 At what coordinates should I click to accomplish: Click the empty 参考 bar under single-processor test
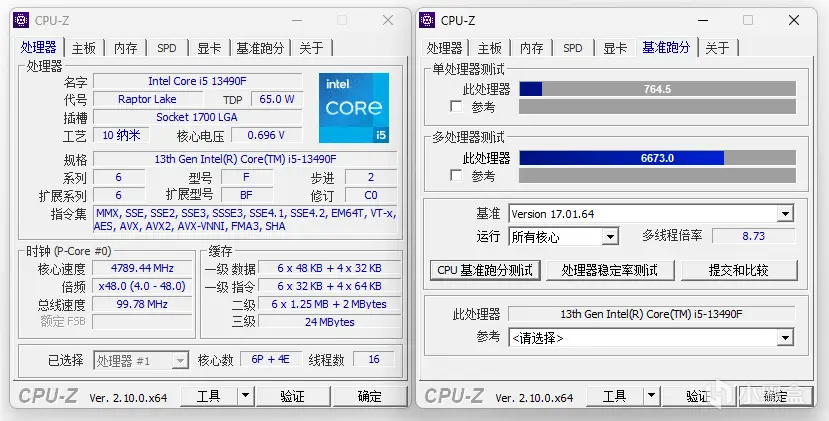pyautogui.click(x=657, y=106)
